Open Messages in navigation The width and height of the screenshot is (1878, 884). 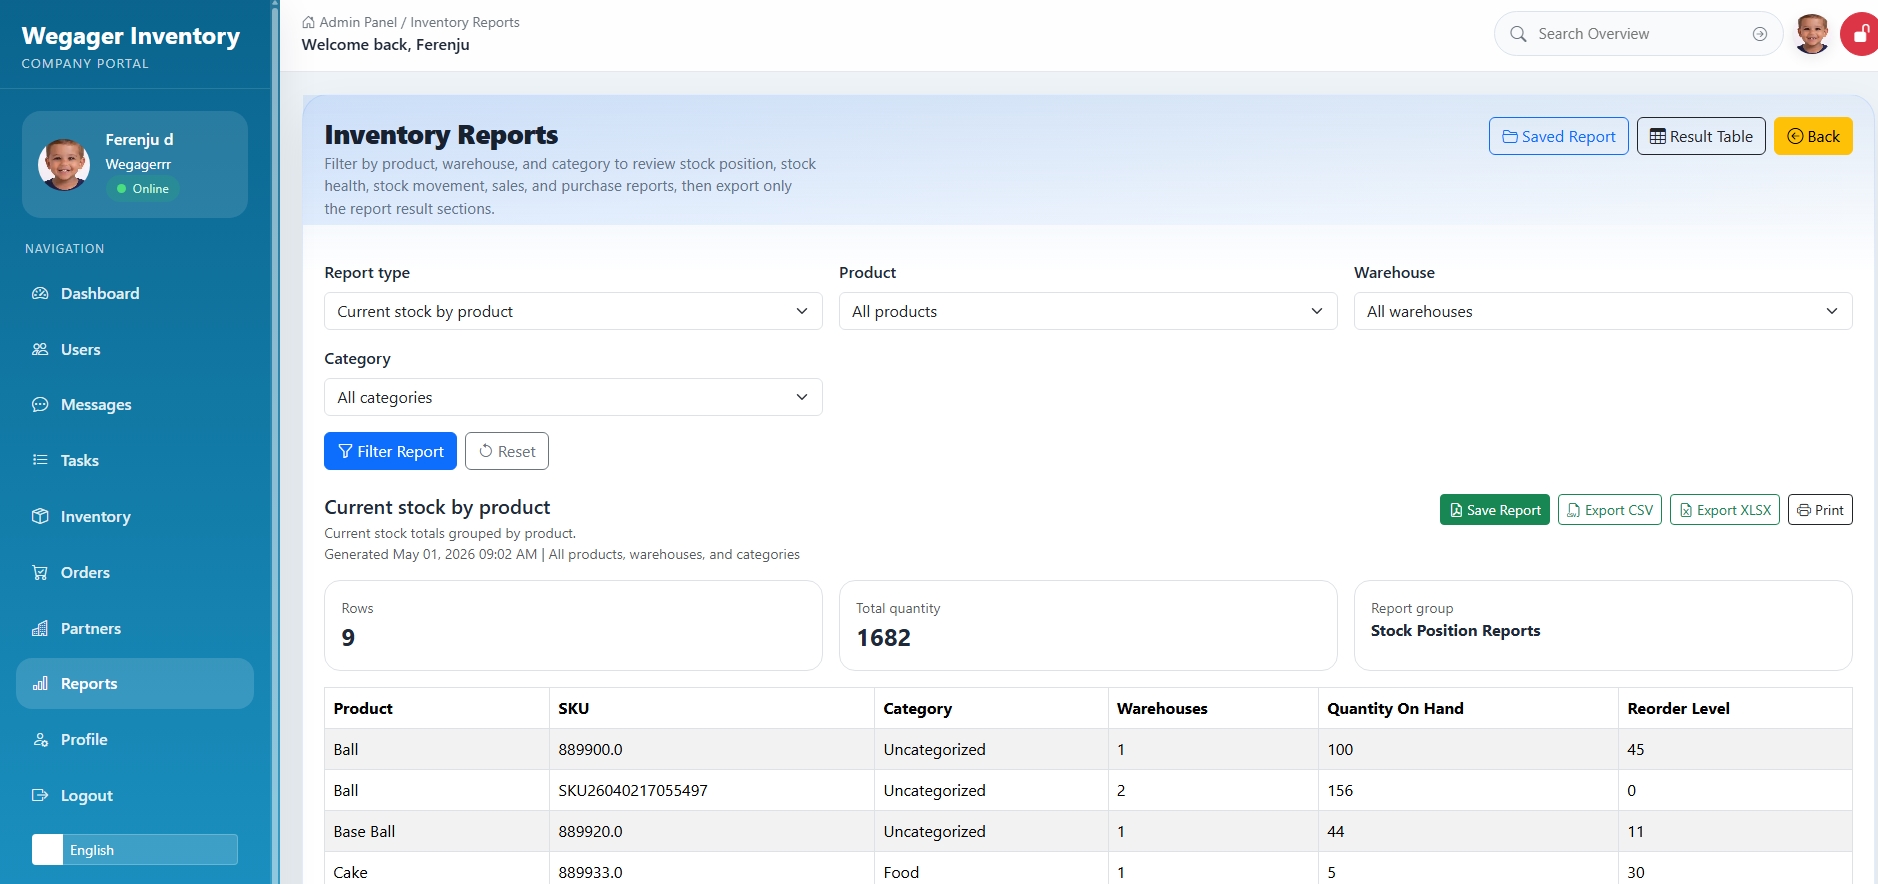[134, 404]
